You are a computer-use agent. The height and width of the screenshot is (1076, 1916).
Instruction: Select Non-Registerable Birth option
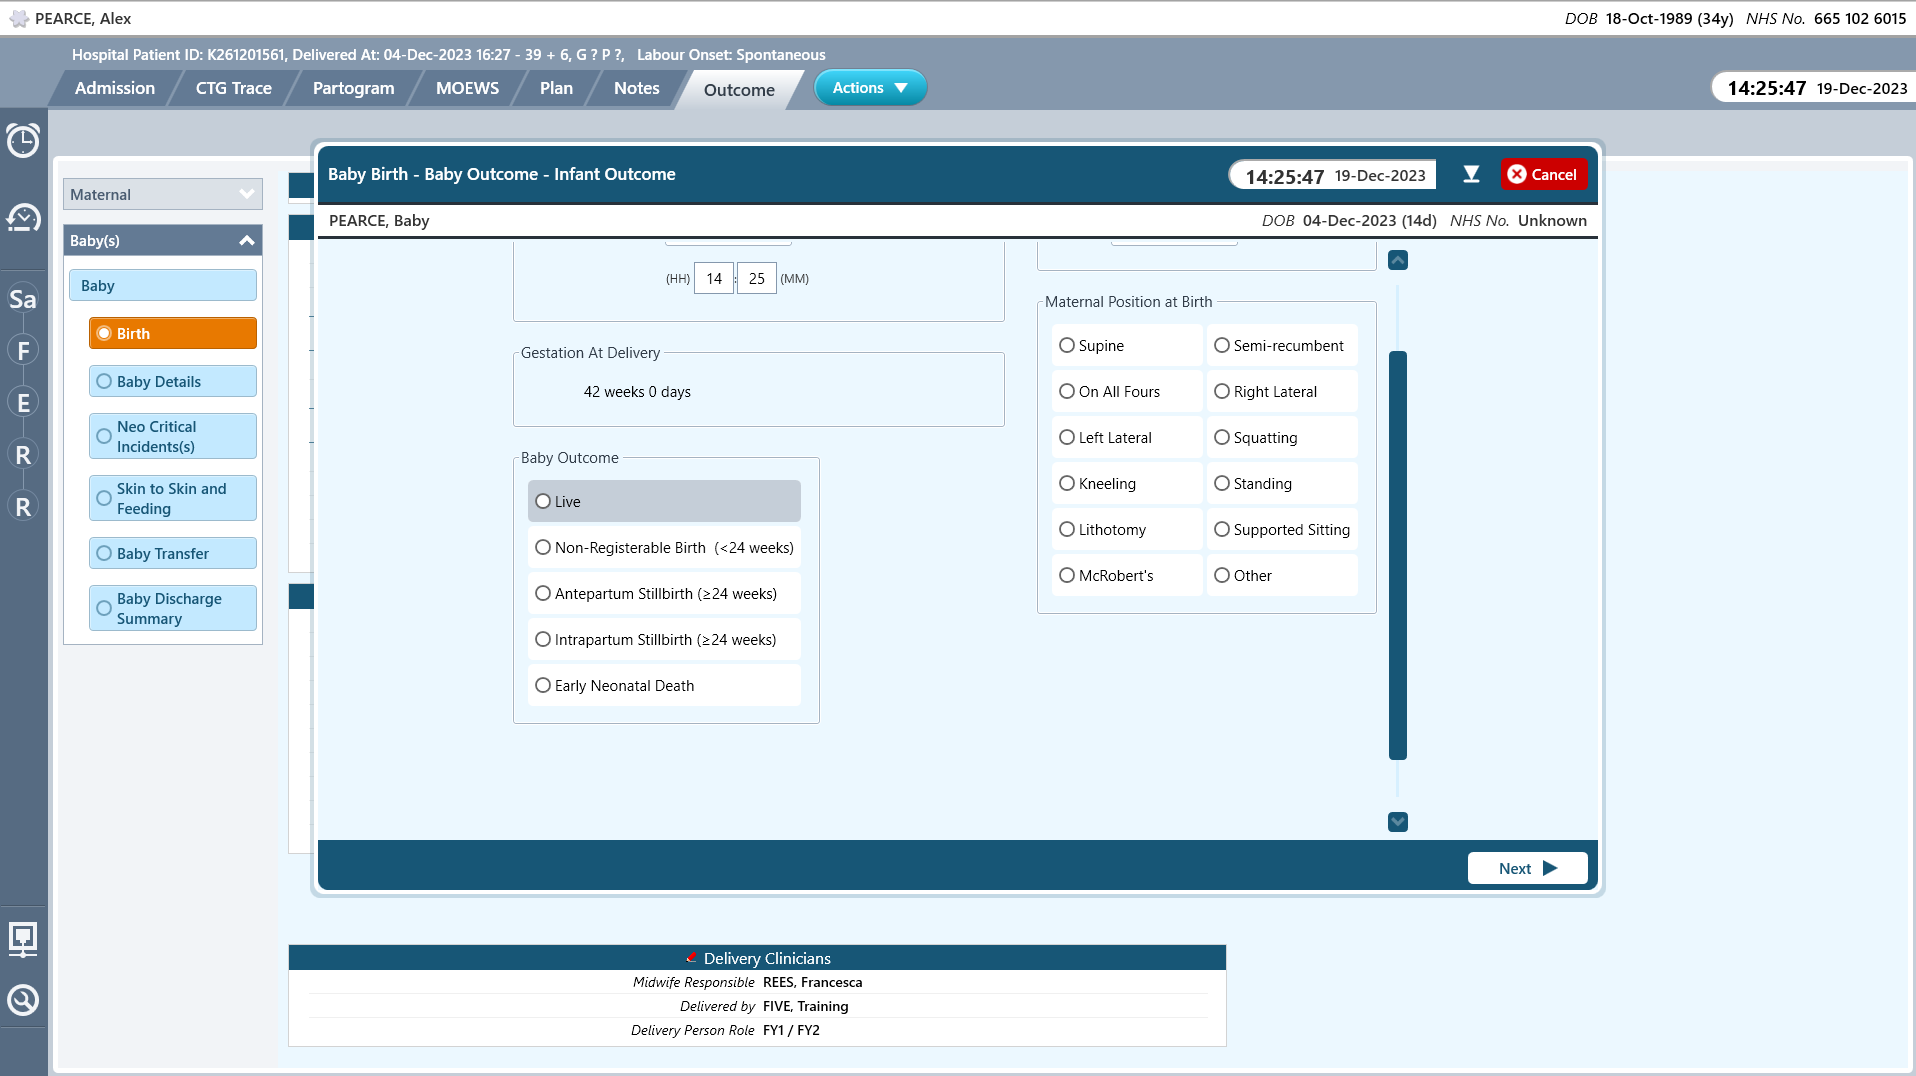click(x=664, y=547)
